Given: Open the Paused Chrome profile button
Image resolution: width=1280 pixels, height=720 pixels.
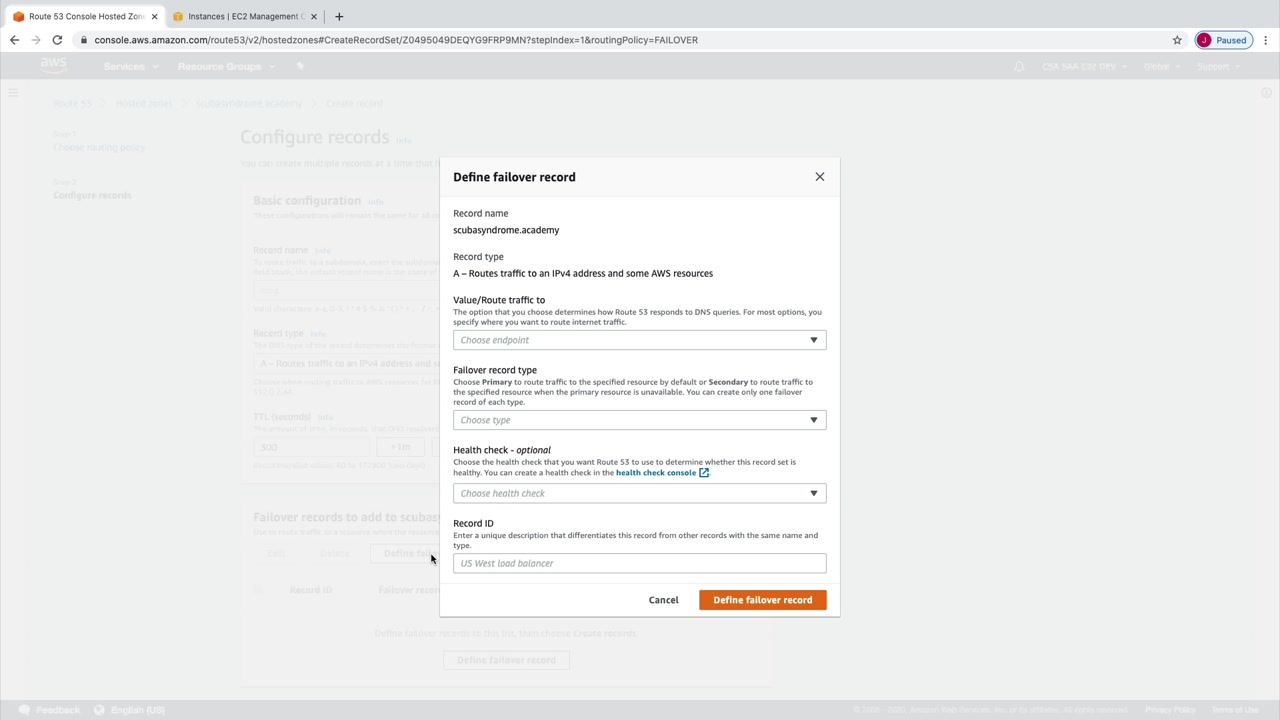Looking at the screenshot, I should [x=1222, y=40].
